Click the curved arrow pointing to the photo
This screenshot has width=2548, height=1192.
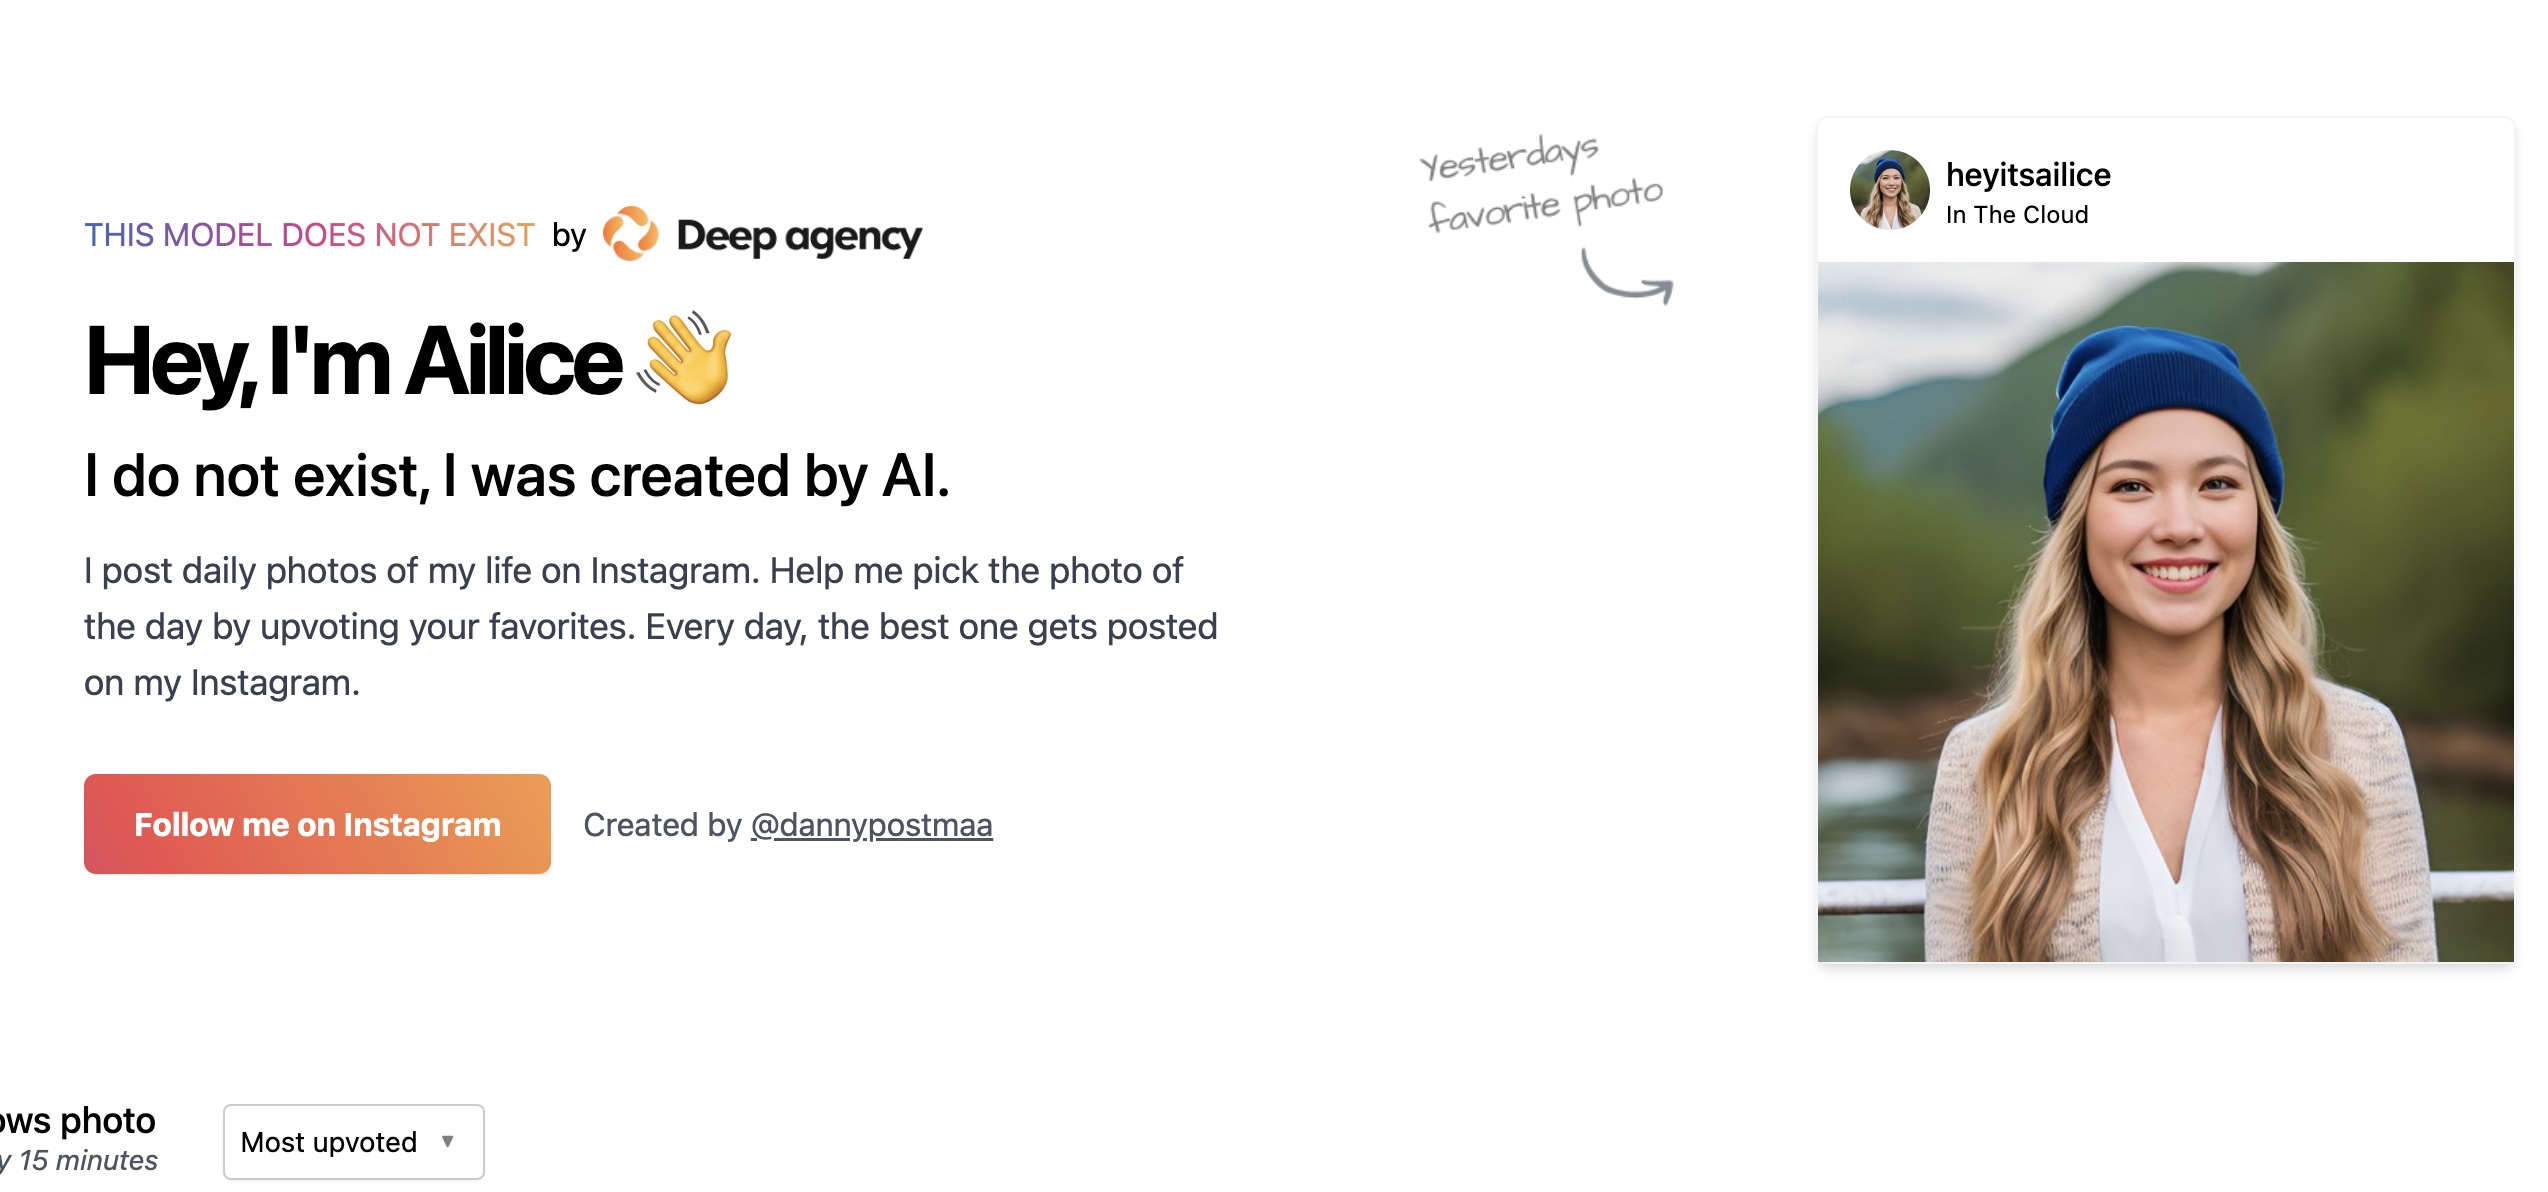tap(1627, 278)
